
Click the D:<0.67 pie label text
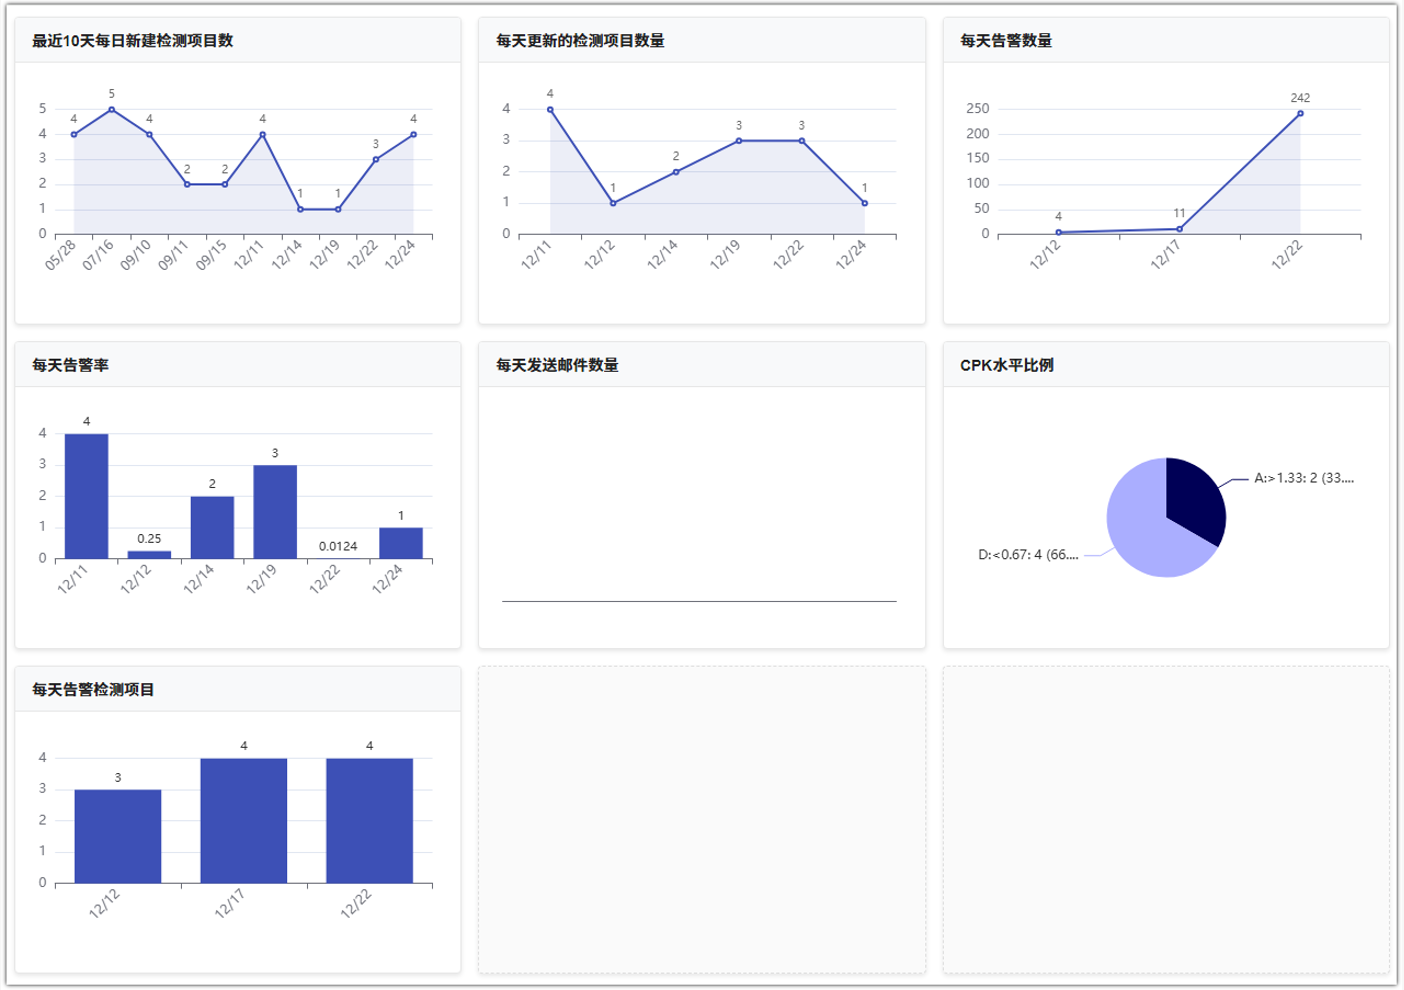(1027, 554)
